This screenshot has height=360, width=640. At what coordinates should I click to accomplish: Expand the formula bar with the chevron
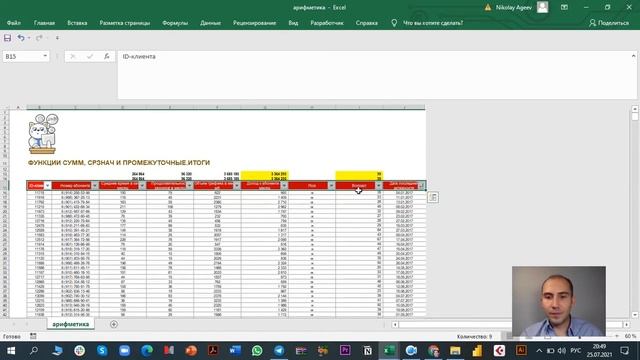pos(633,56)
